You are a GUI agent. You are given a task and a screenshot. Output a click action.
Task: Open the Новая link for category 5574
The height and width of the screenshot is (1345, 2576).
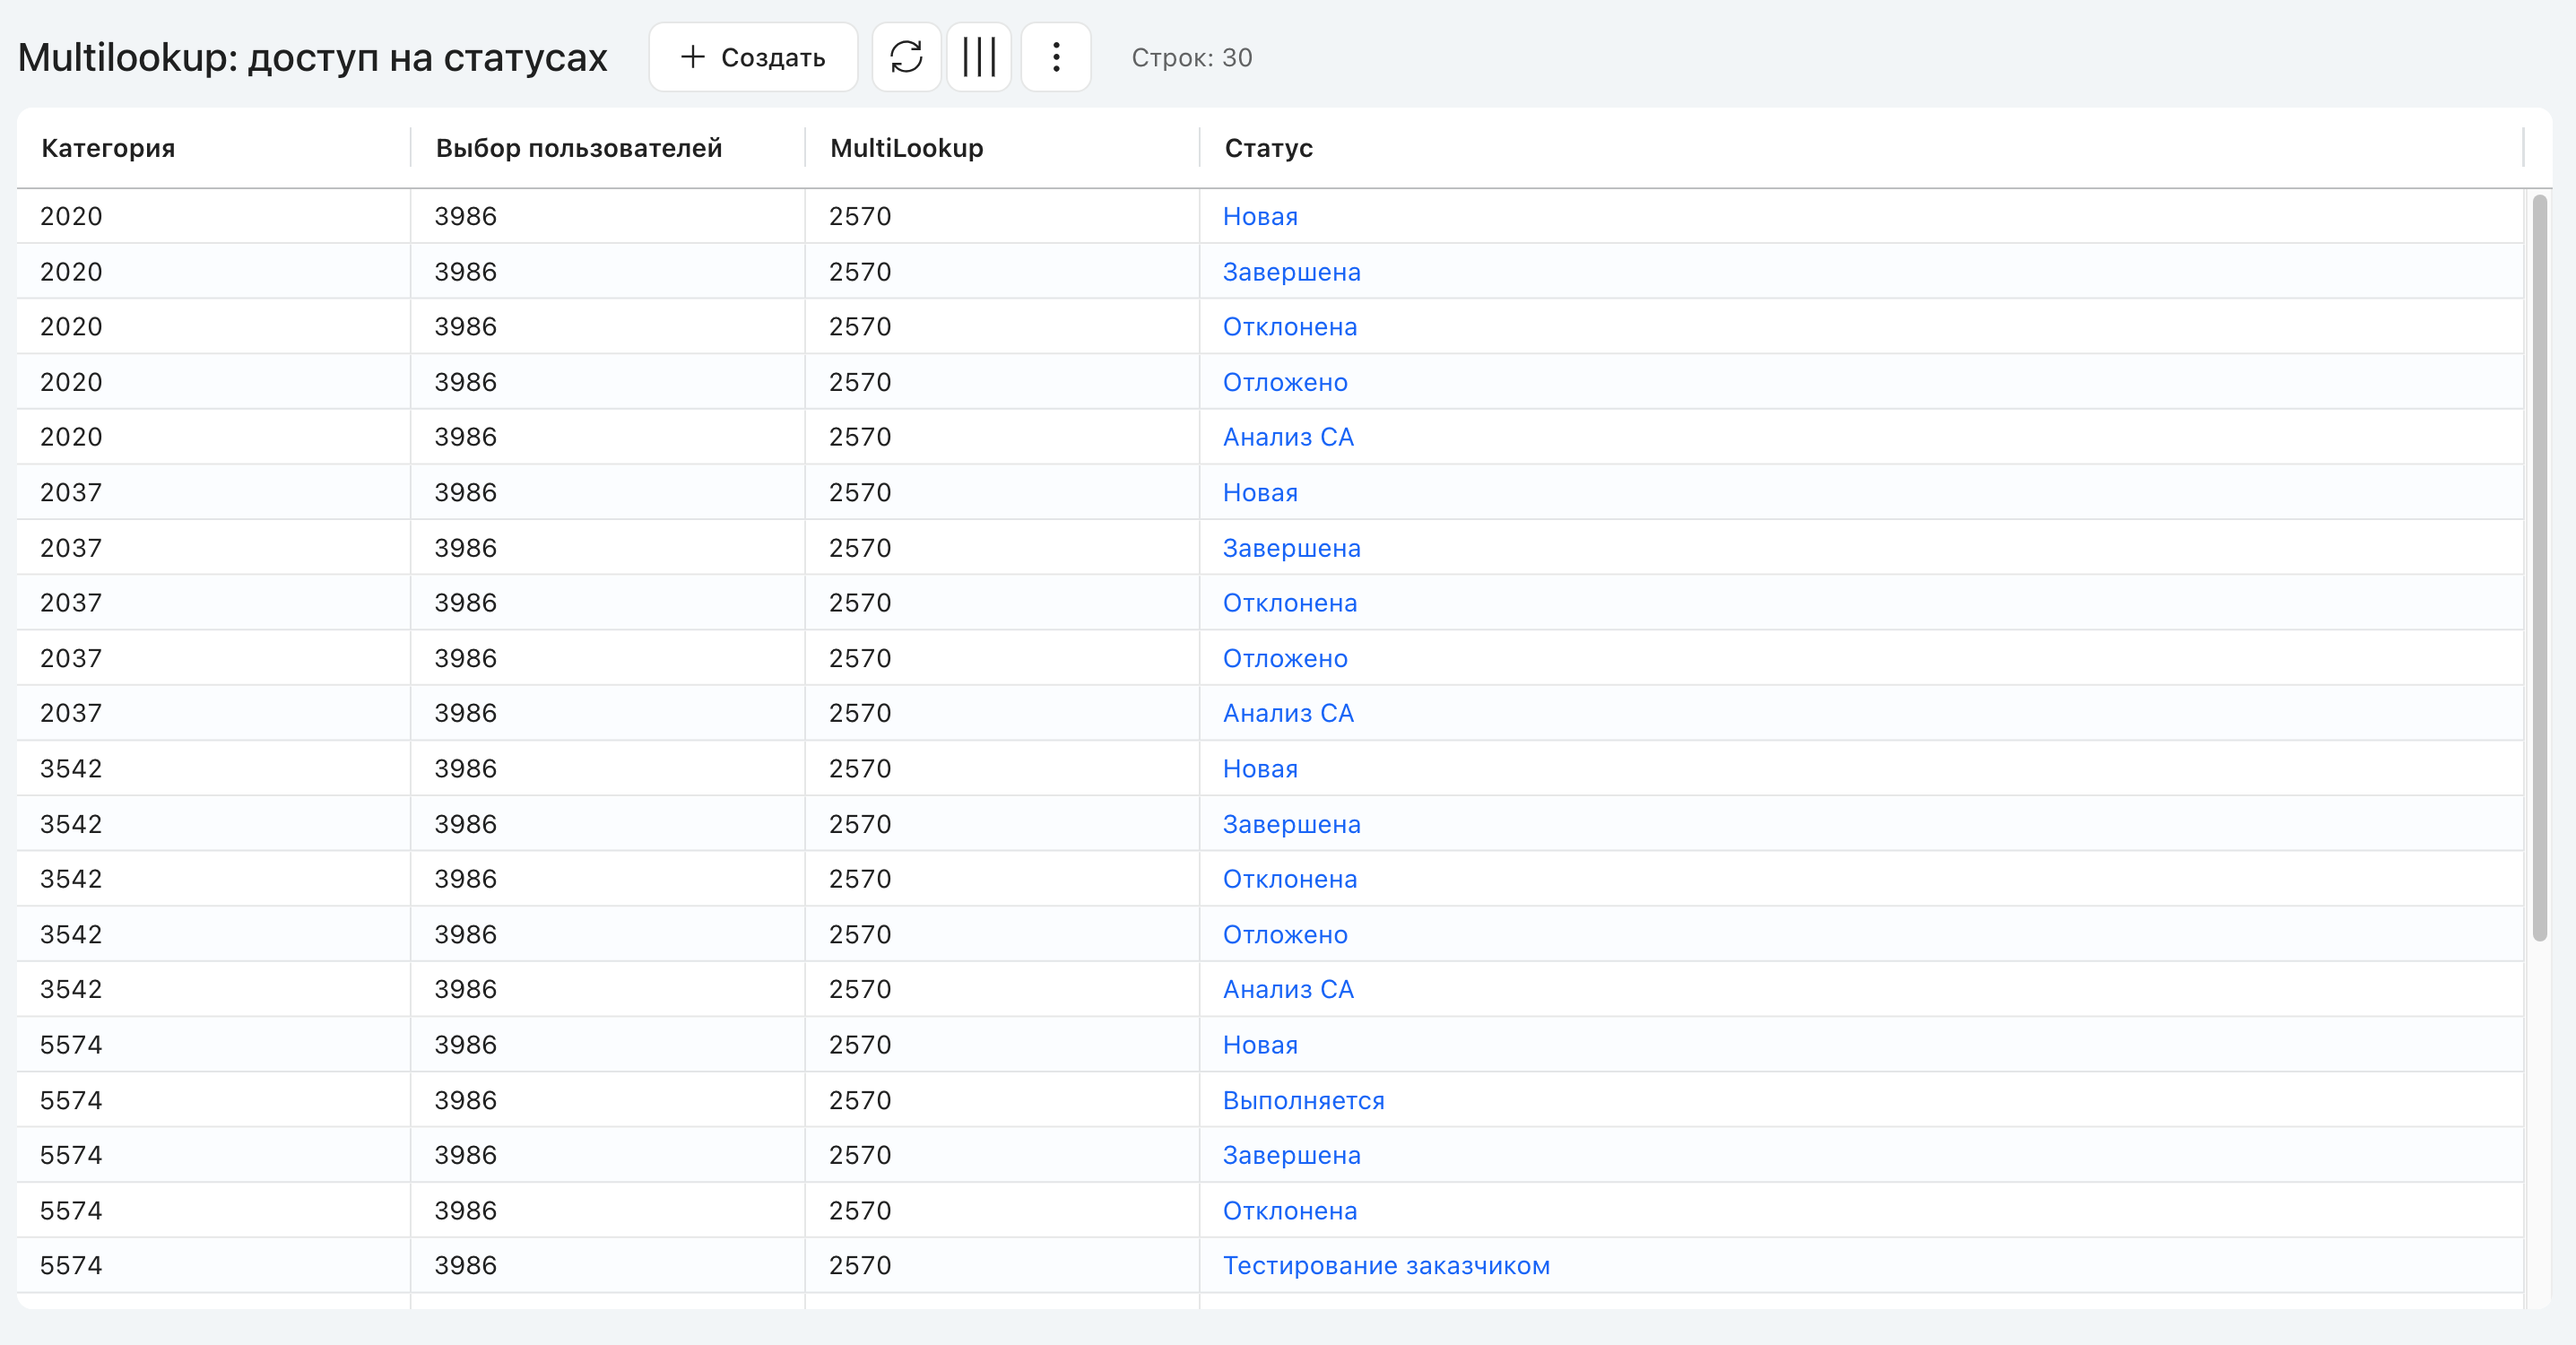click(1260, 1045)
